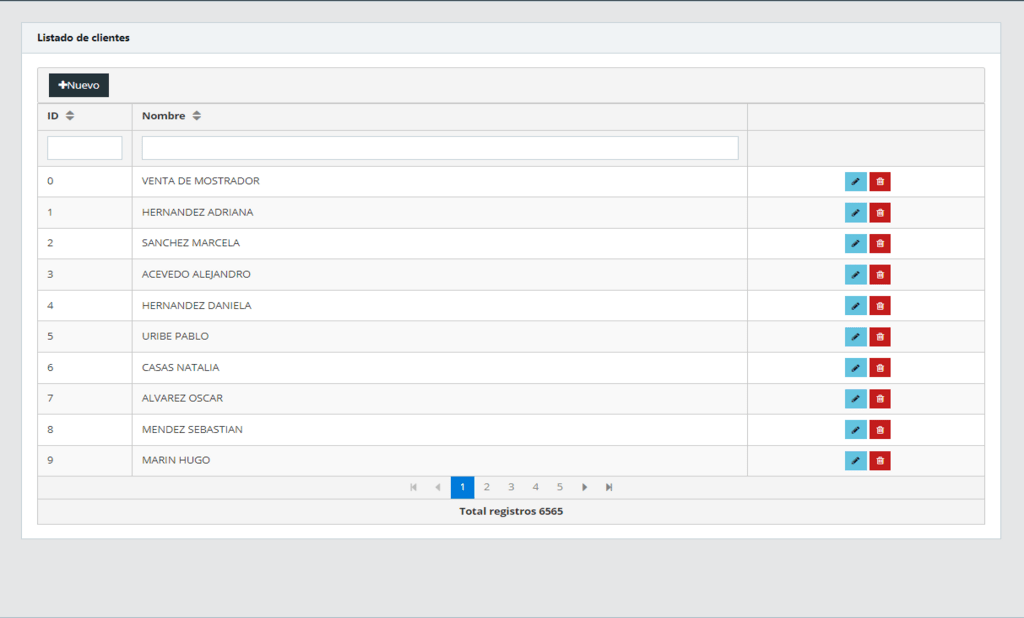Open page 5 of the client list
Image resolution: width=1024 pixels, height=618 pixels.
point(560,487)
